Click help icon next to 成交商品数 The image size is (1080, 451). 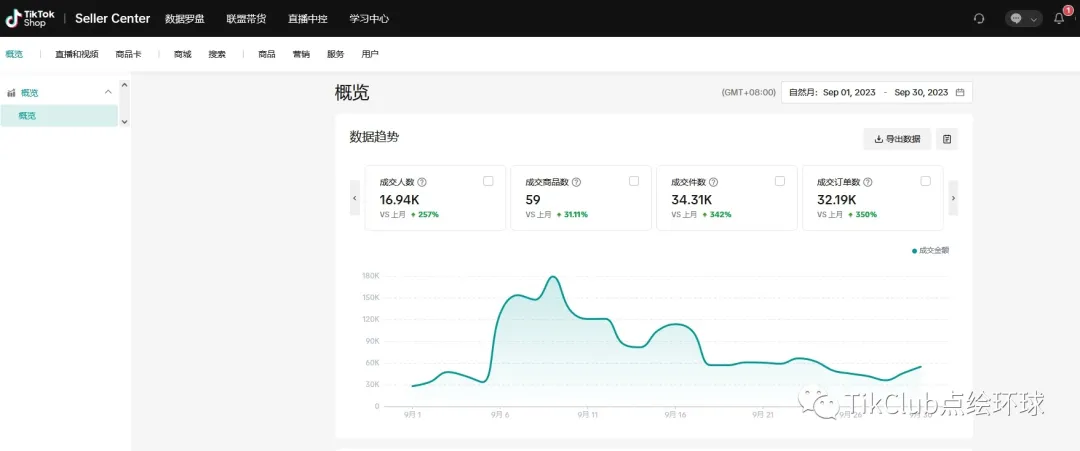pos(576,182)
